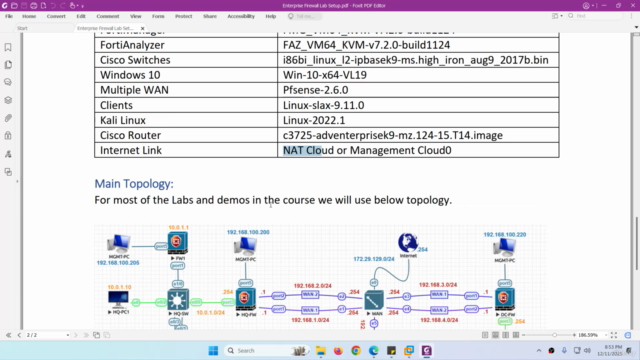The image size is (640, 360).
Task: Open the Home ribbon tab
Action: pyautogui.click(x=29, y=16)
